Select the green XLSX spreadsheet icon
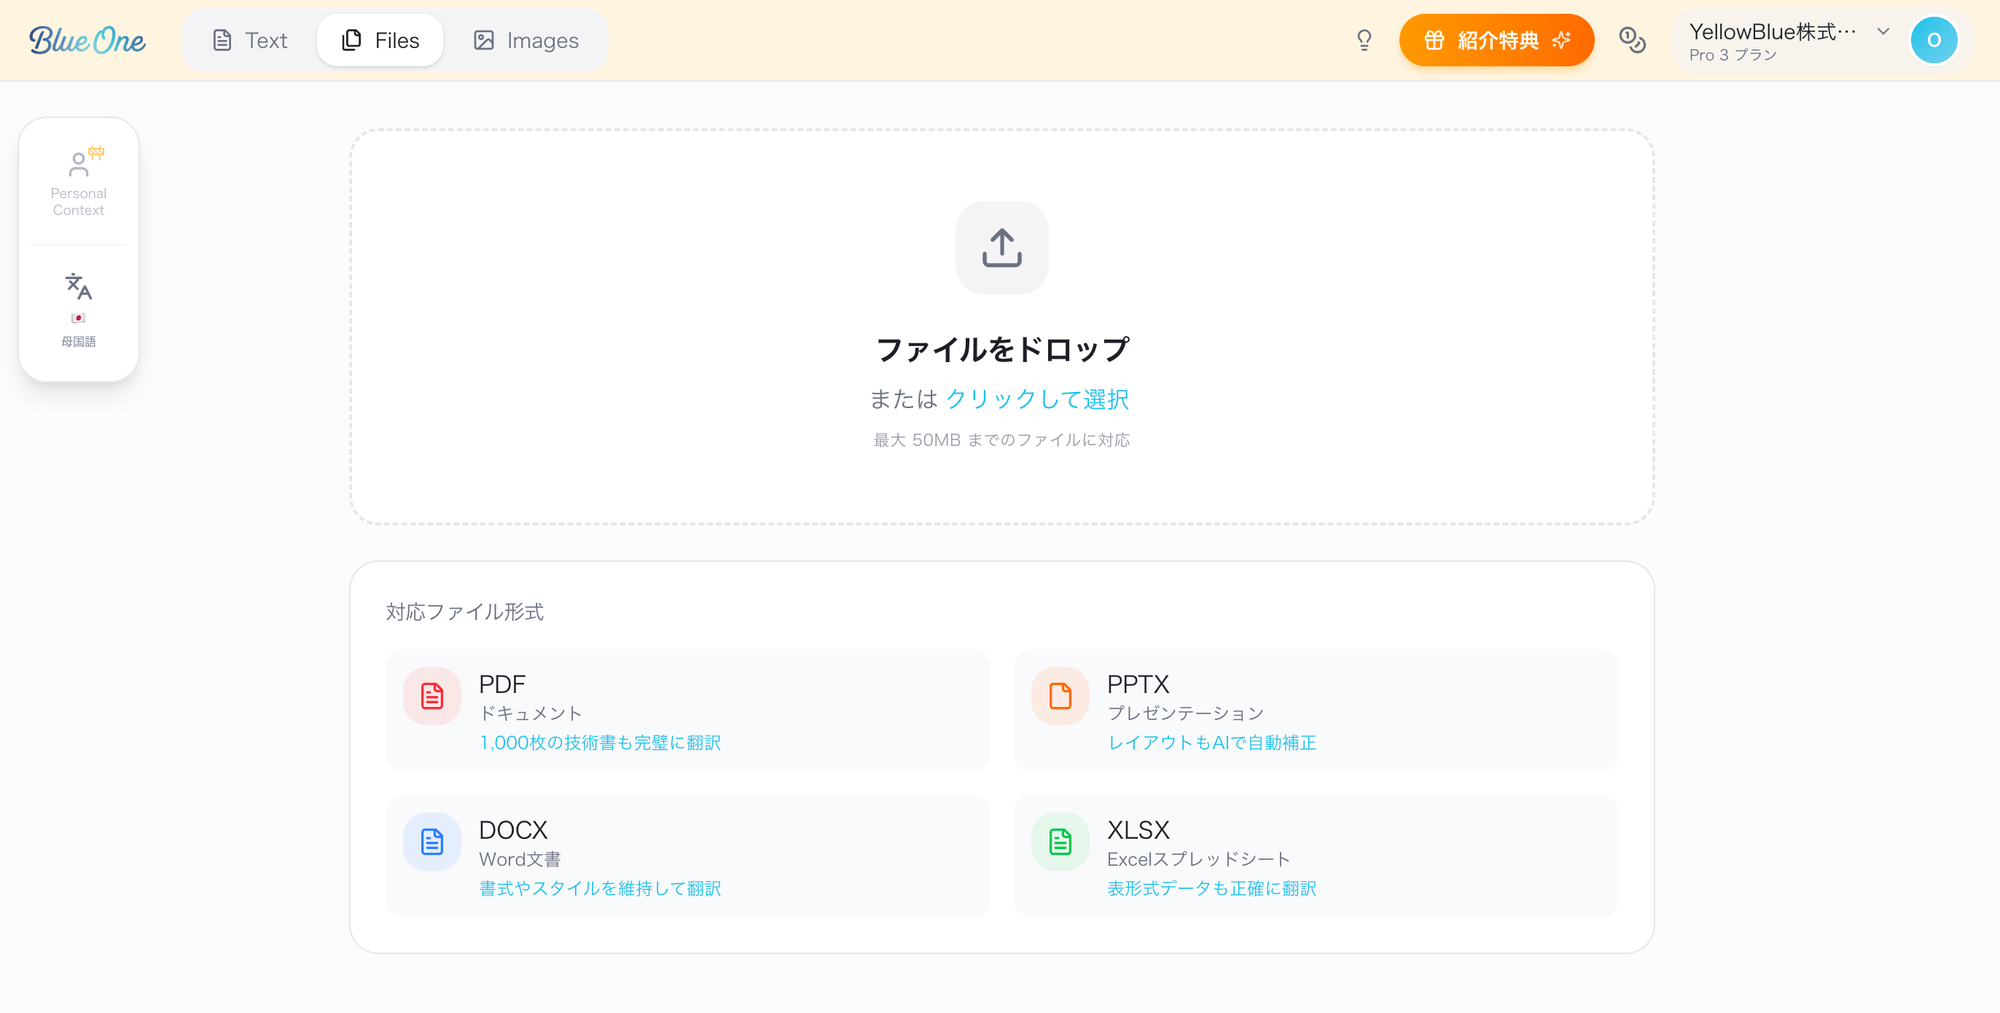2000x1013 pixels. tap(1059, 841)
